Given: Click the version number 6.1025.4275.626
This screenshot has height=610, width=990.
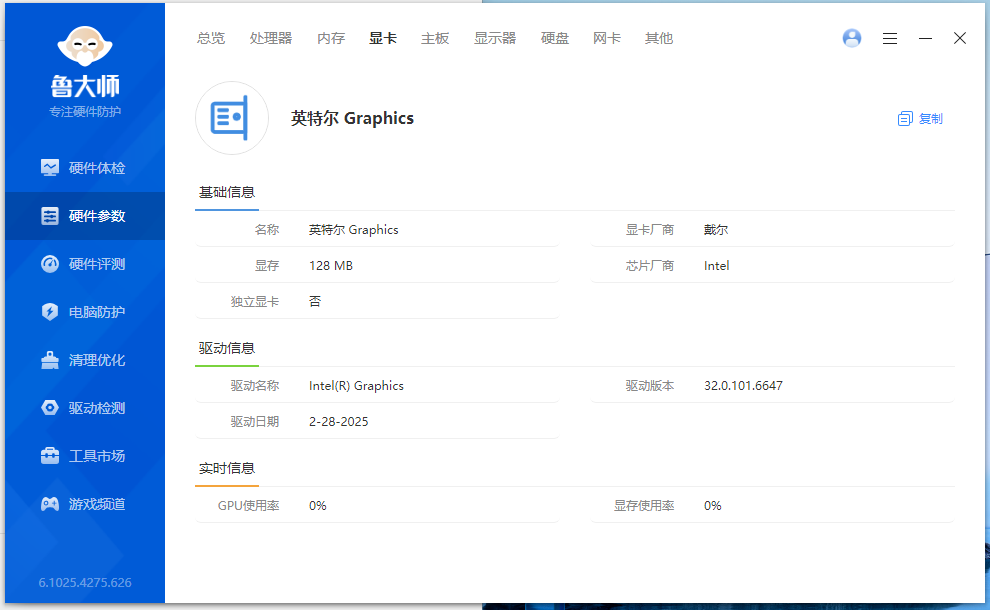Looking at the screenshot, I should 85,582.
